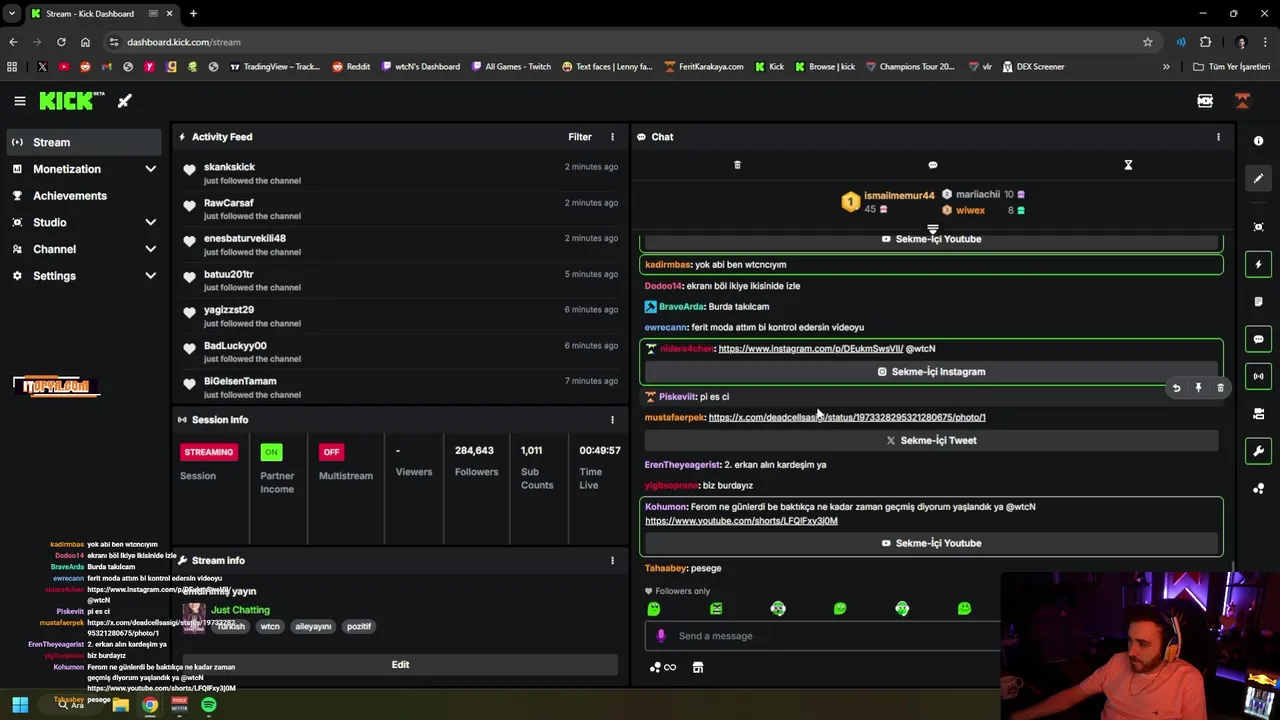Open the DEX Screener bookmark
Viewport: 1280px width, 720px height.
pos(1032,67)
